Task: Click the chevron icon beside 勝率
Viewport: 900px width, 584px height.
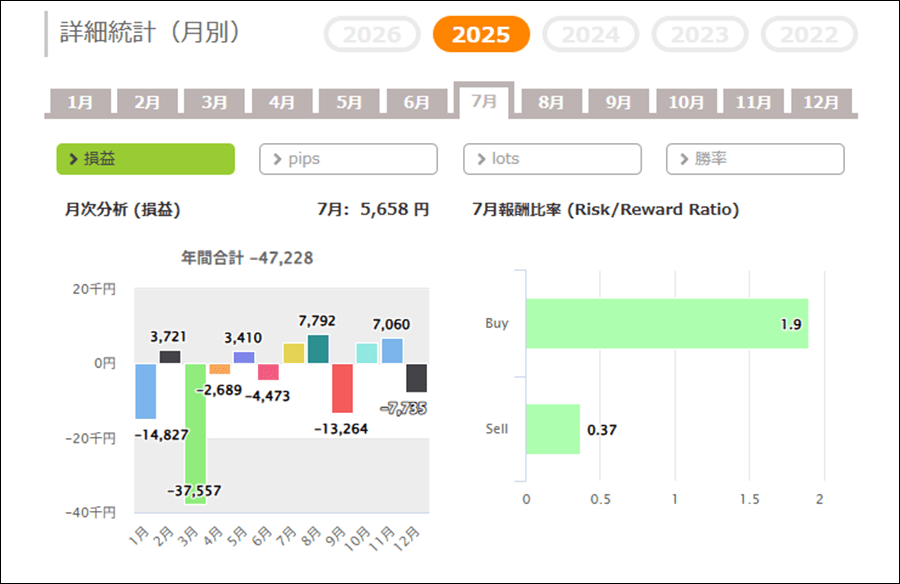Action: (684, 159)
